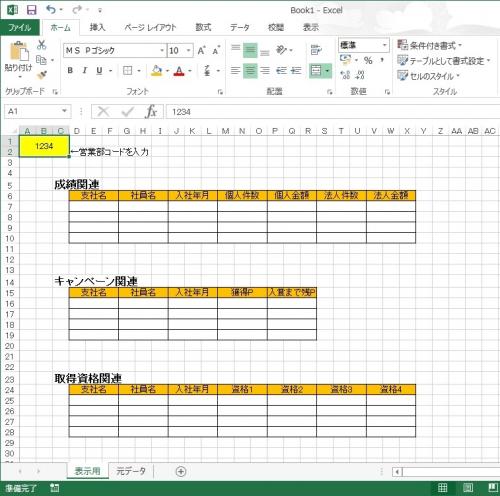Open 条件付き書式 menu button
This screenshot has height=496, width=500.
pyautogui.click(x=430, y=45)
